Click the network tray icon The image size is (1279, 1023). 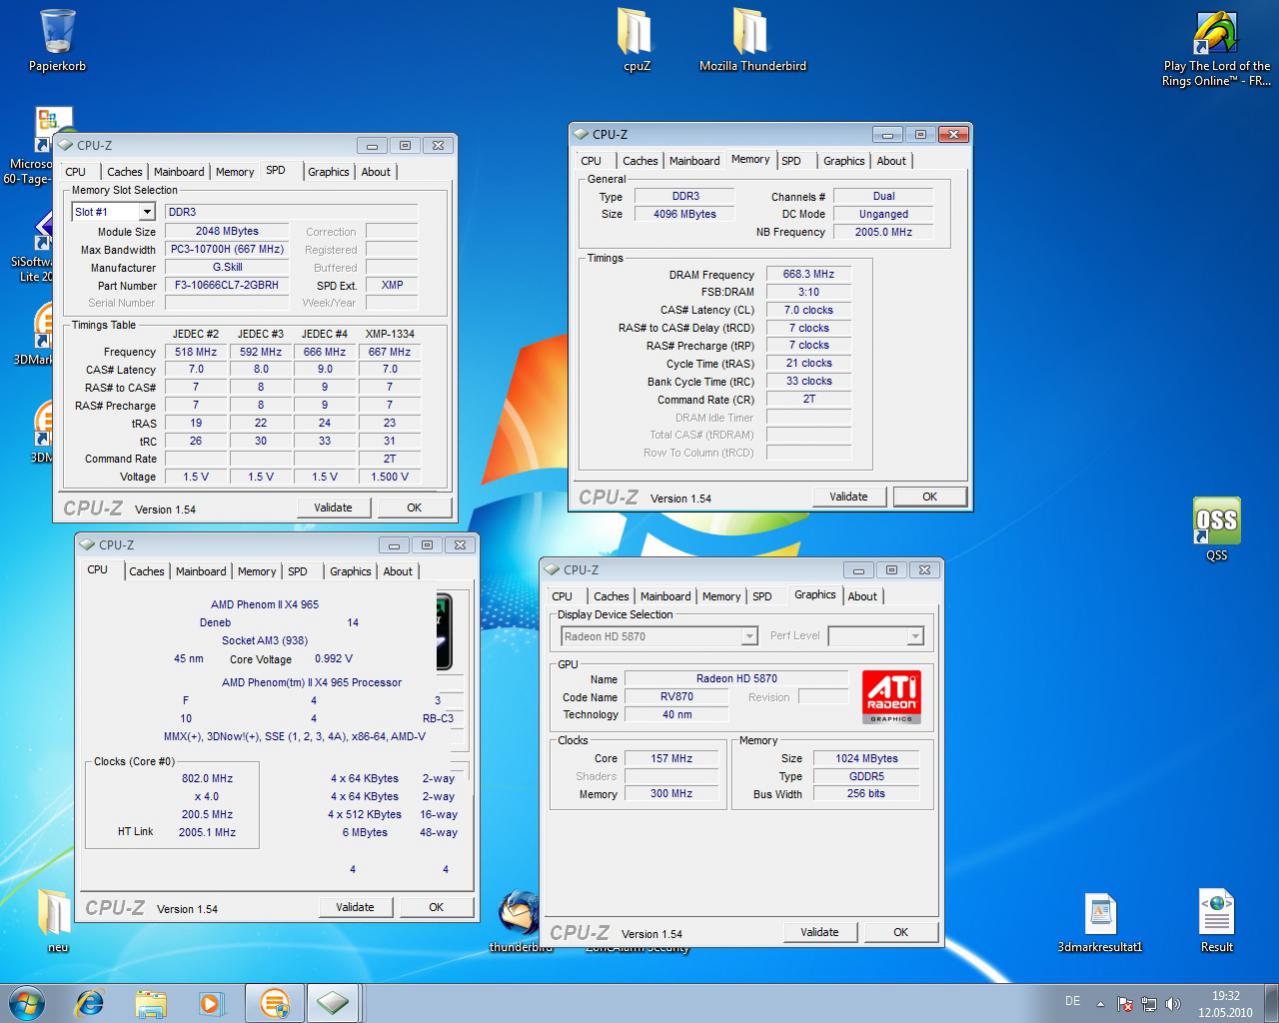pyautogui.click(x=1149, y=1004)
